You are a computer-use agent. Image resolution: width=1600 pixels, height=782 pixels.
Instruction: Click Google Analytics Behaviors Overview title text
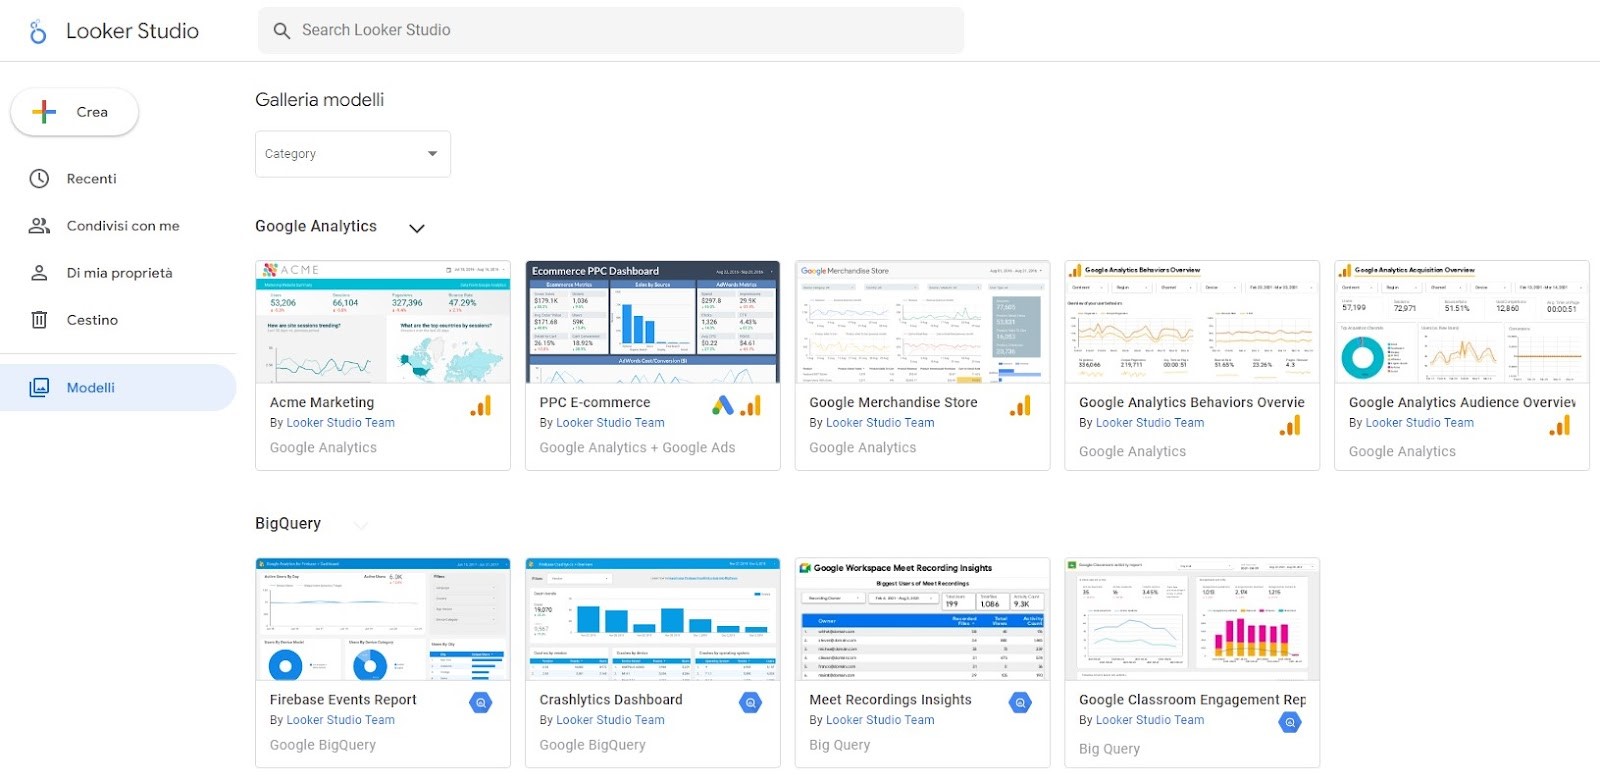[x=1192, y=402]
